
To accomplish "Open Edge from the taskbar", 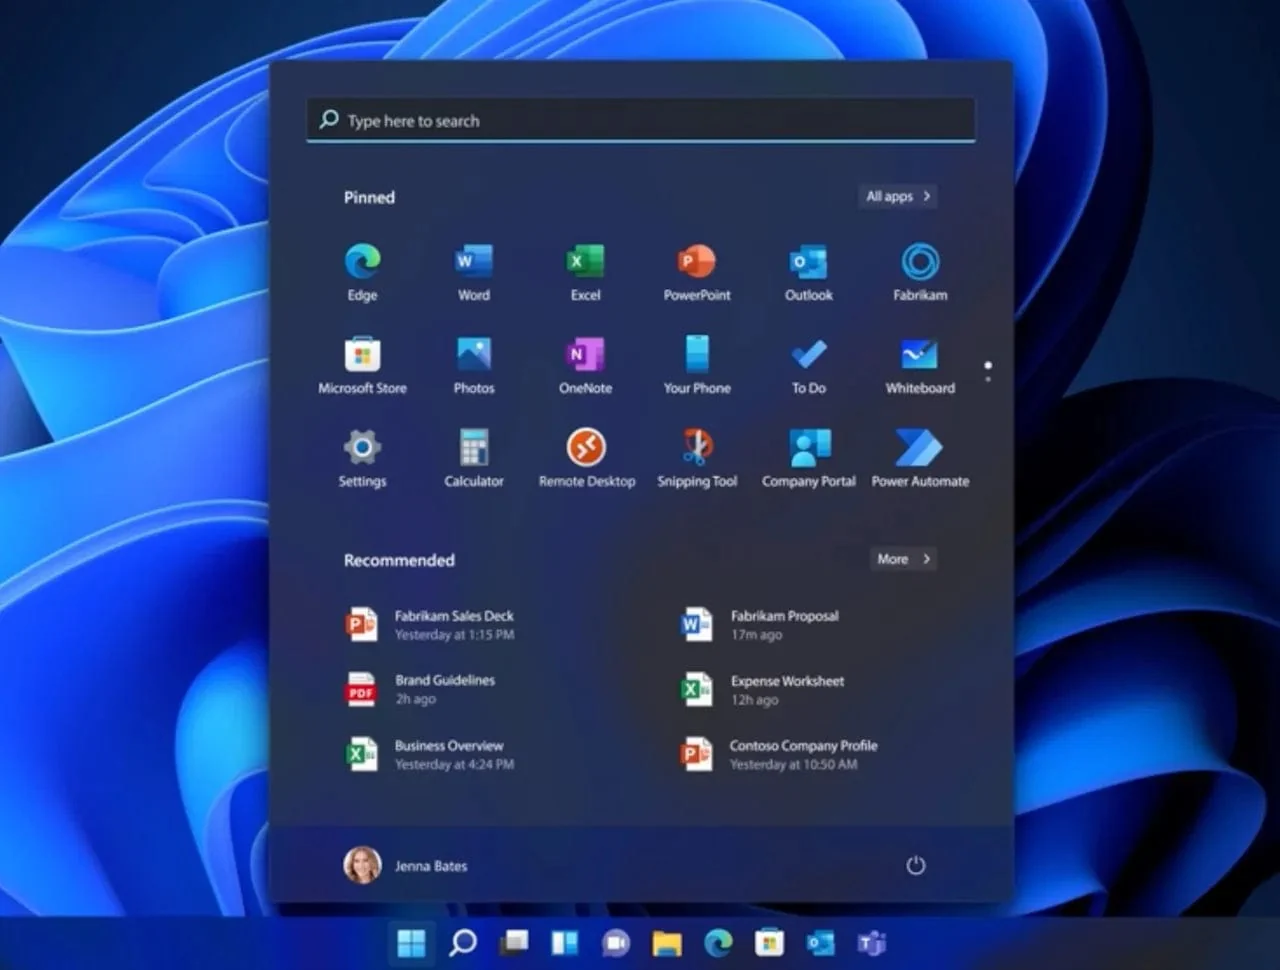I will 718,942.
